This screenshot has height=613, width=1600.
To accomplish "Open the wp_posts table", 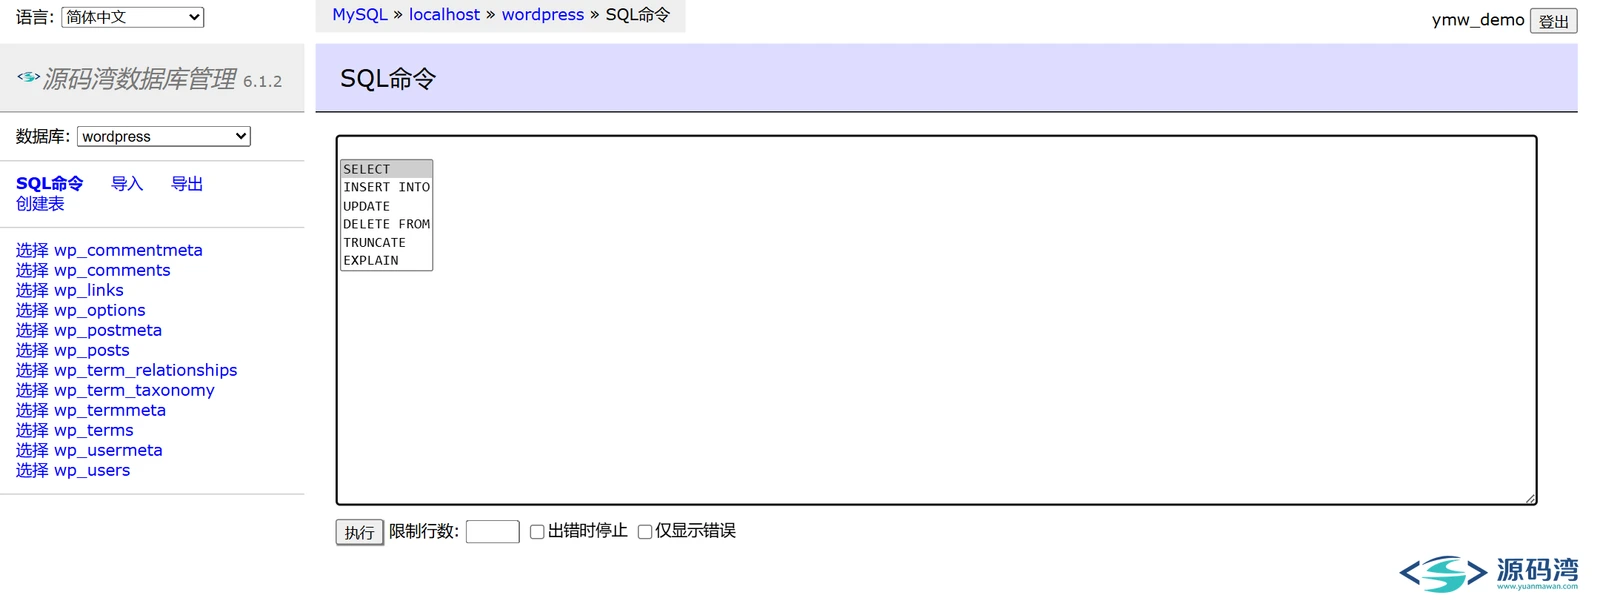I will pos(92,350).
